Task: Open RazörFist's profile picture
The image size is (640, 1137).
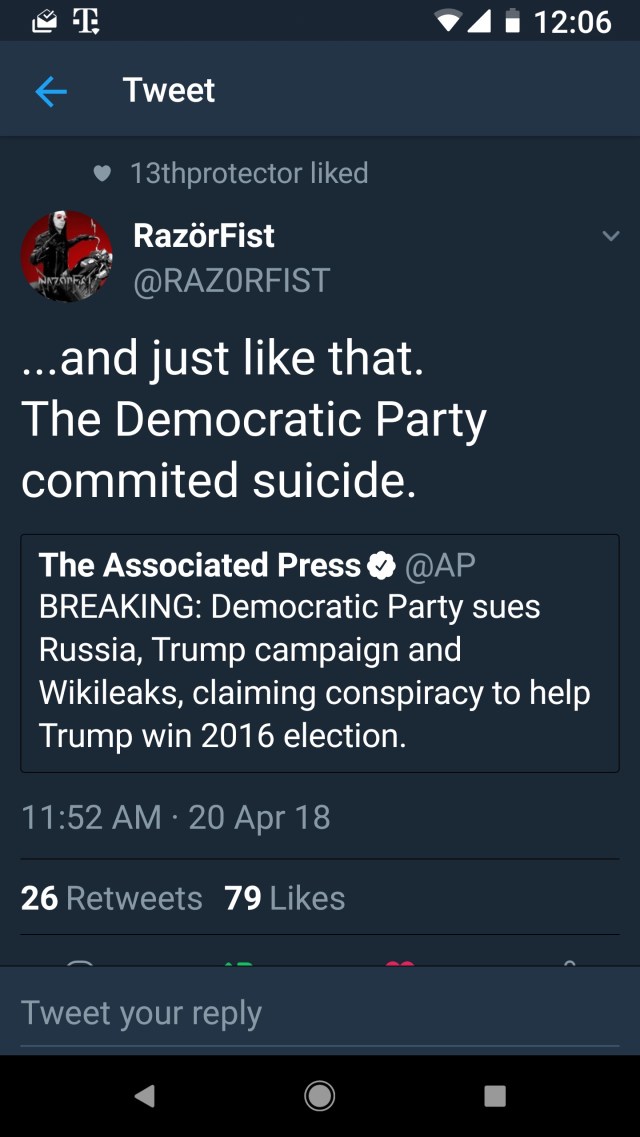Action: (67, 256)
